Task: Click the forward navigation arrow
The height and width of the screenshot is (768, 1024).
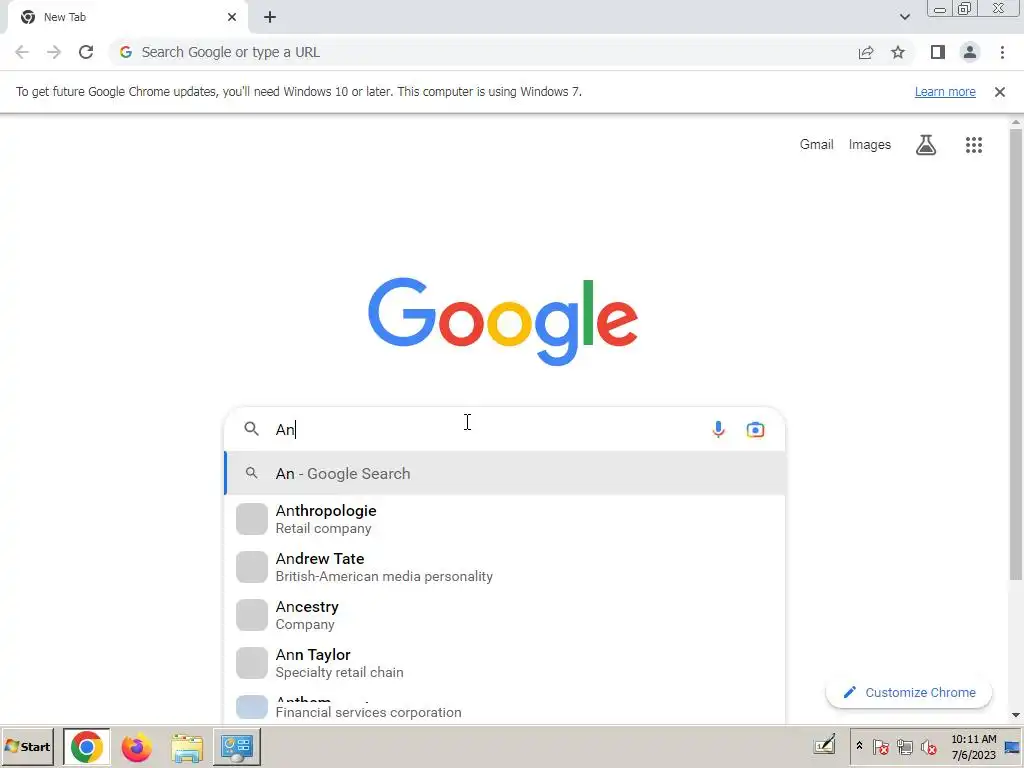Action: [x=54, y=52]
